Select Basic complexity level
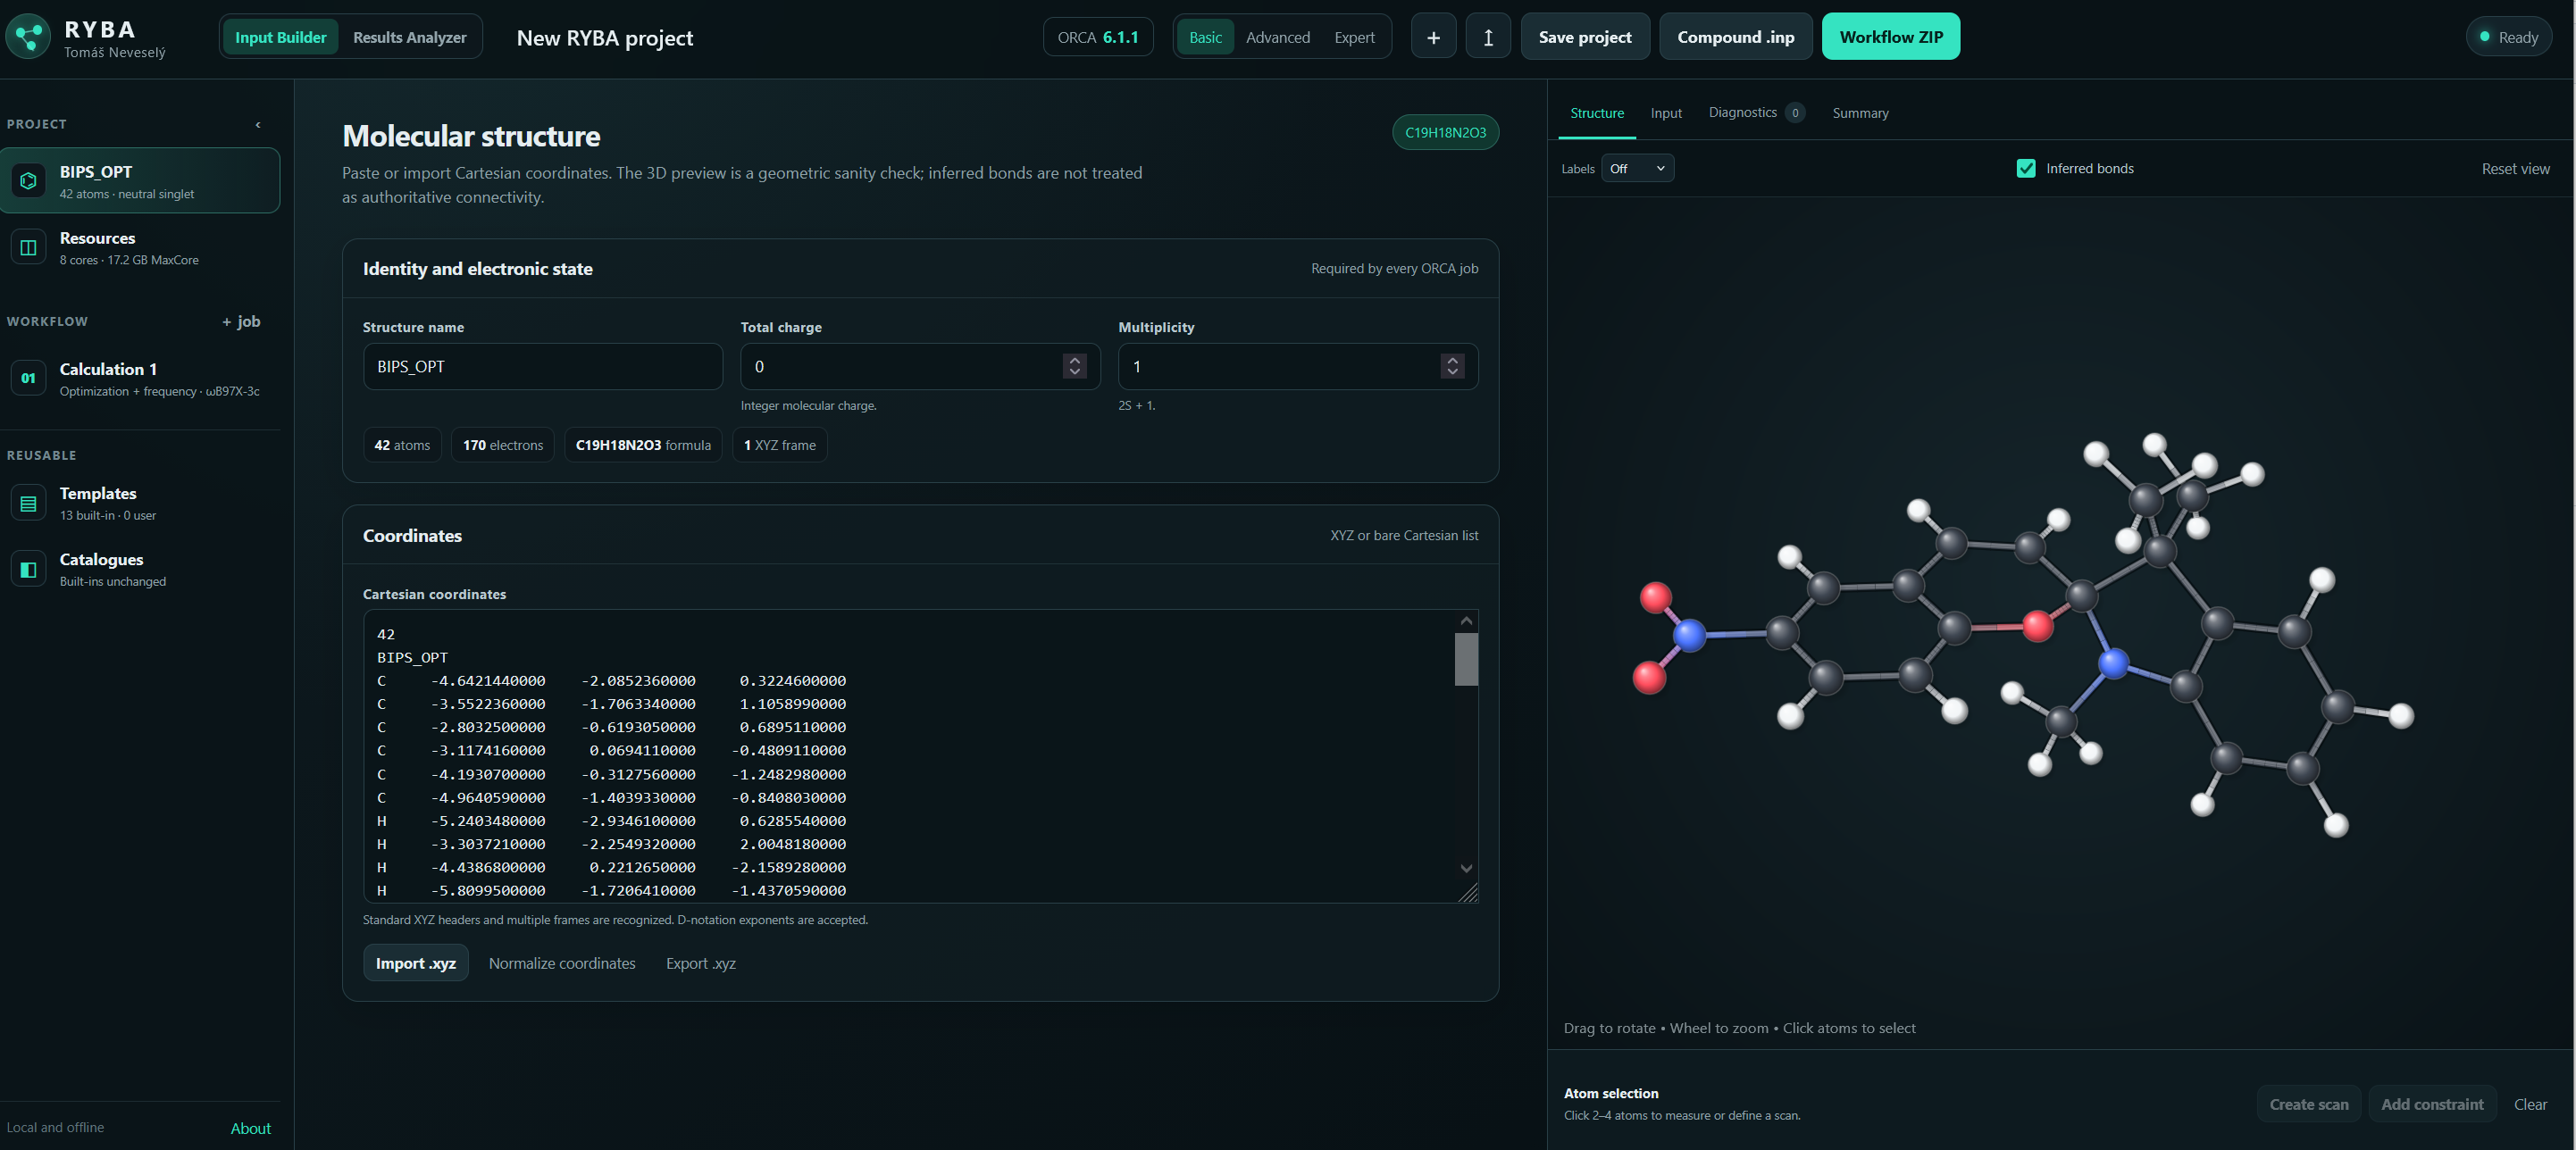The width and height of the screenshot is (2576, 1150). pos(1205,37)
